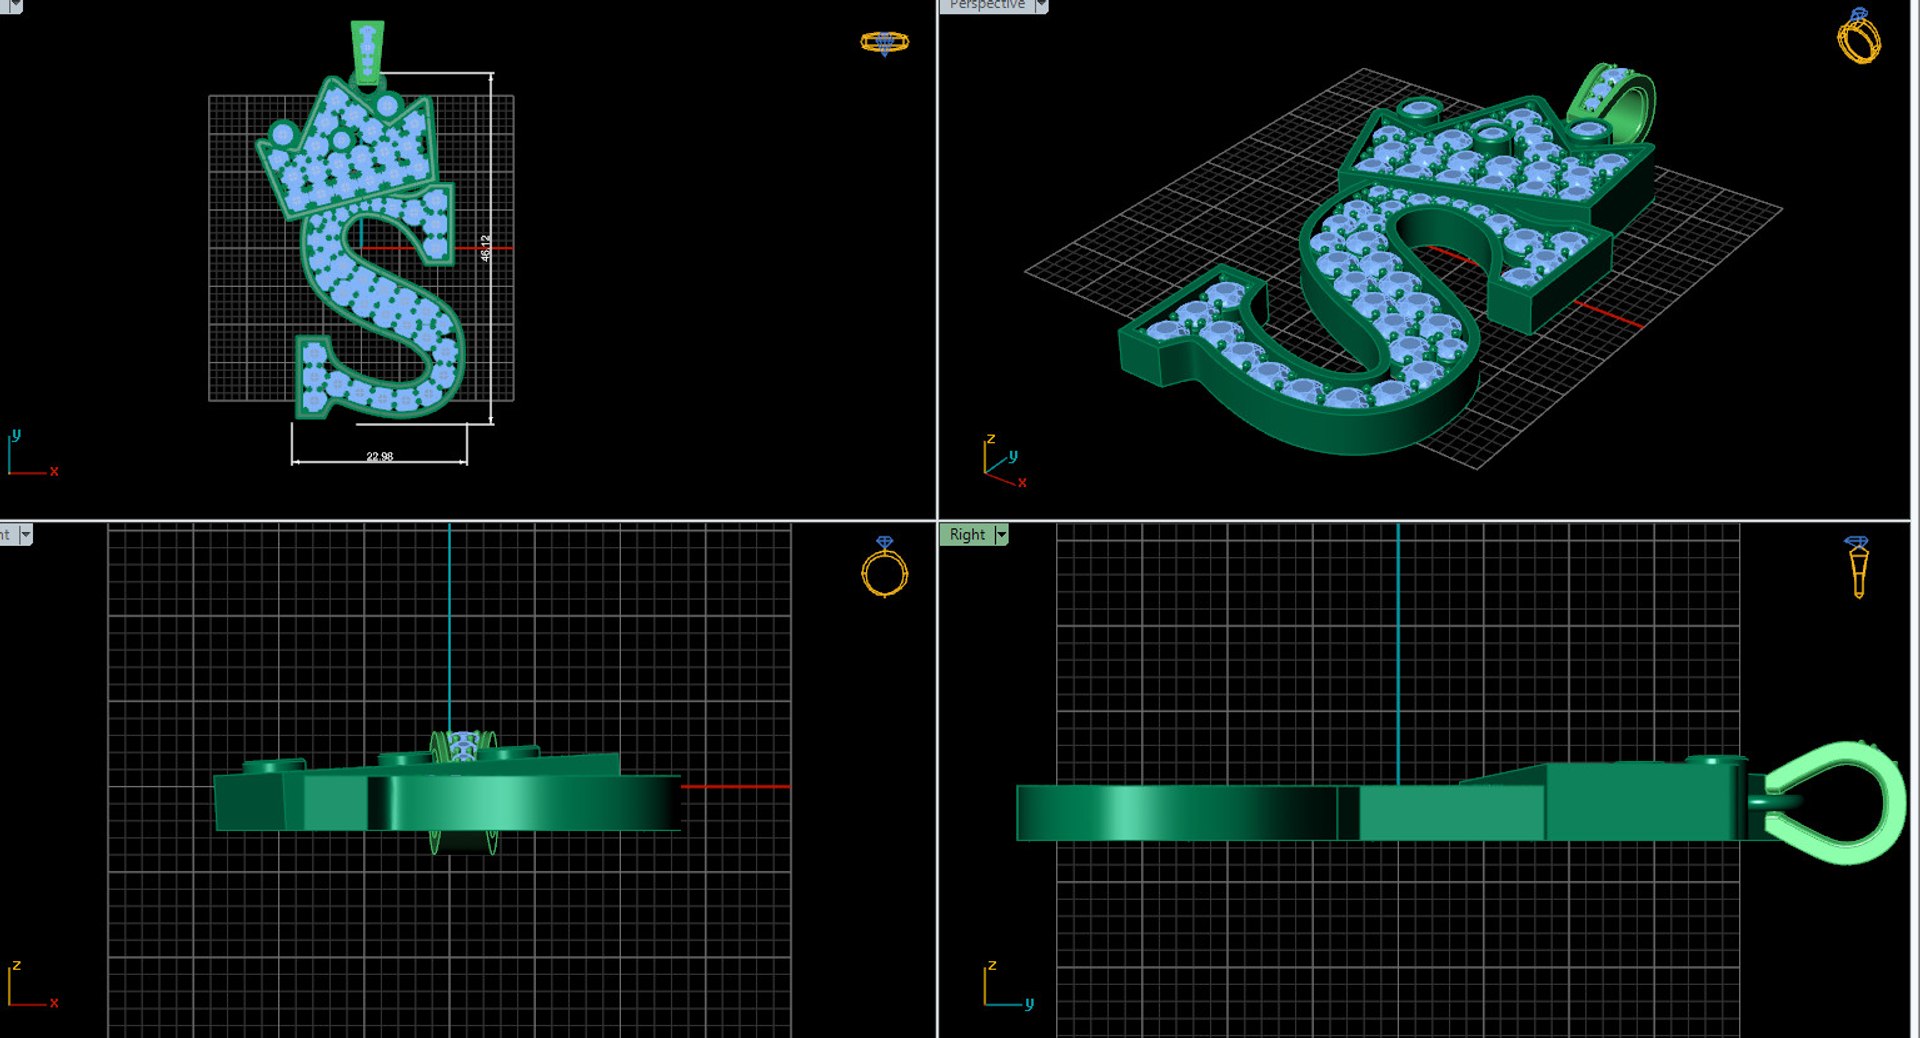Viewport: 1920px width, 1038px height.
Task: Click the x-y axis indicator in Top viewport
Action: coord(32,454)
